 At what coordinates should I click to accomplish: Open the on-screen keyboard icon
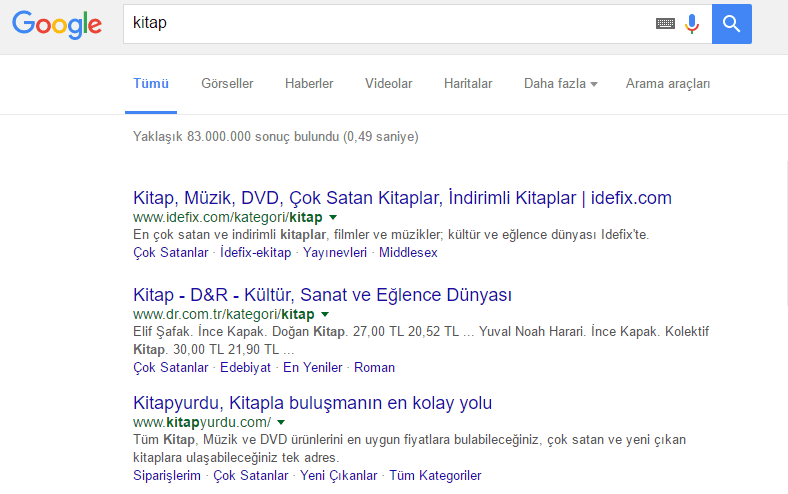(x=665, y=23)
